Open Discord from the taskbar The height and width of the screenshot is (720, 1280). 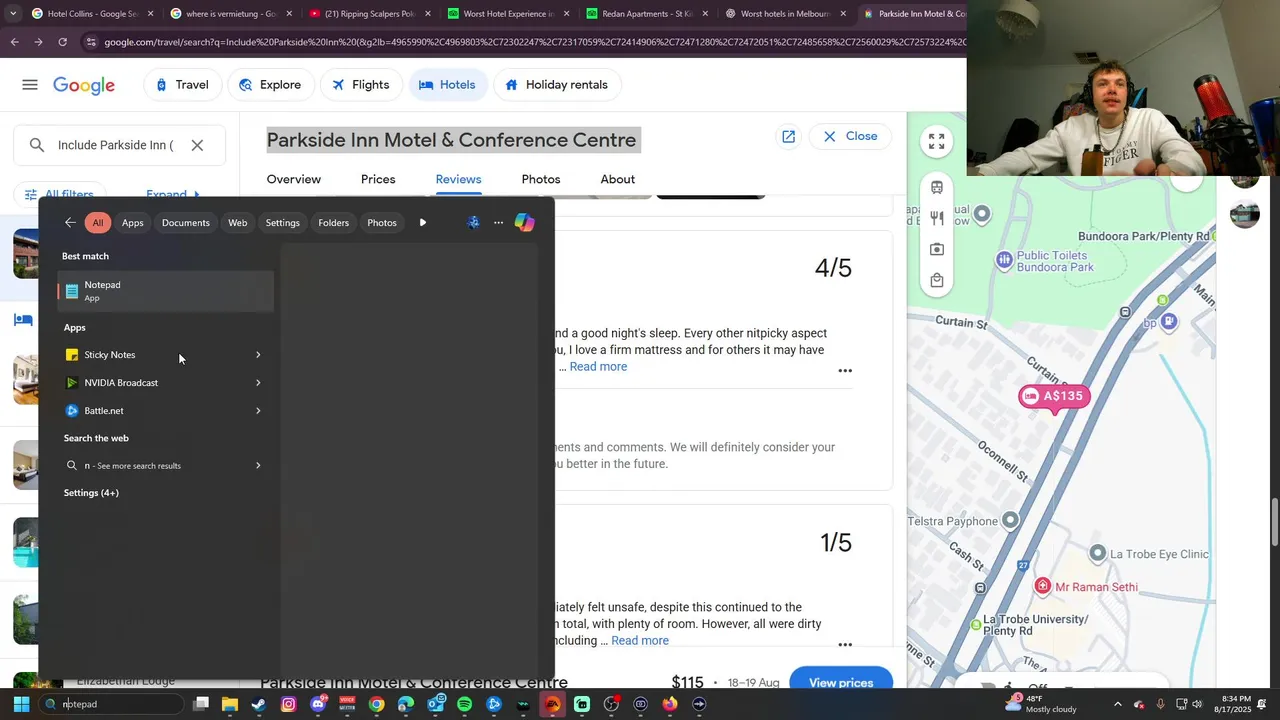coord(318,704)
